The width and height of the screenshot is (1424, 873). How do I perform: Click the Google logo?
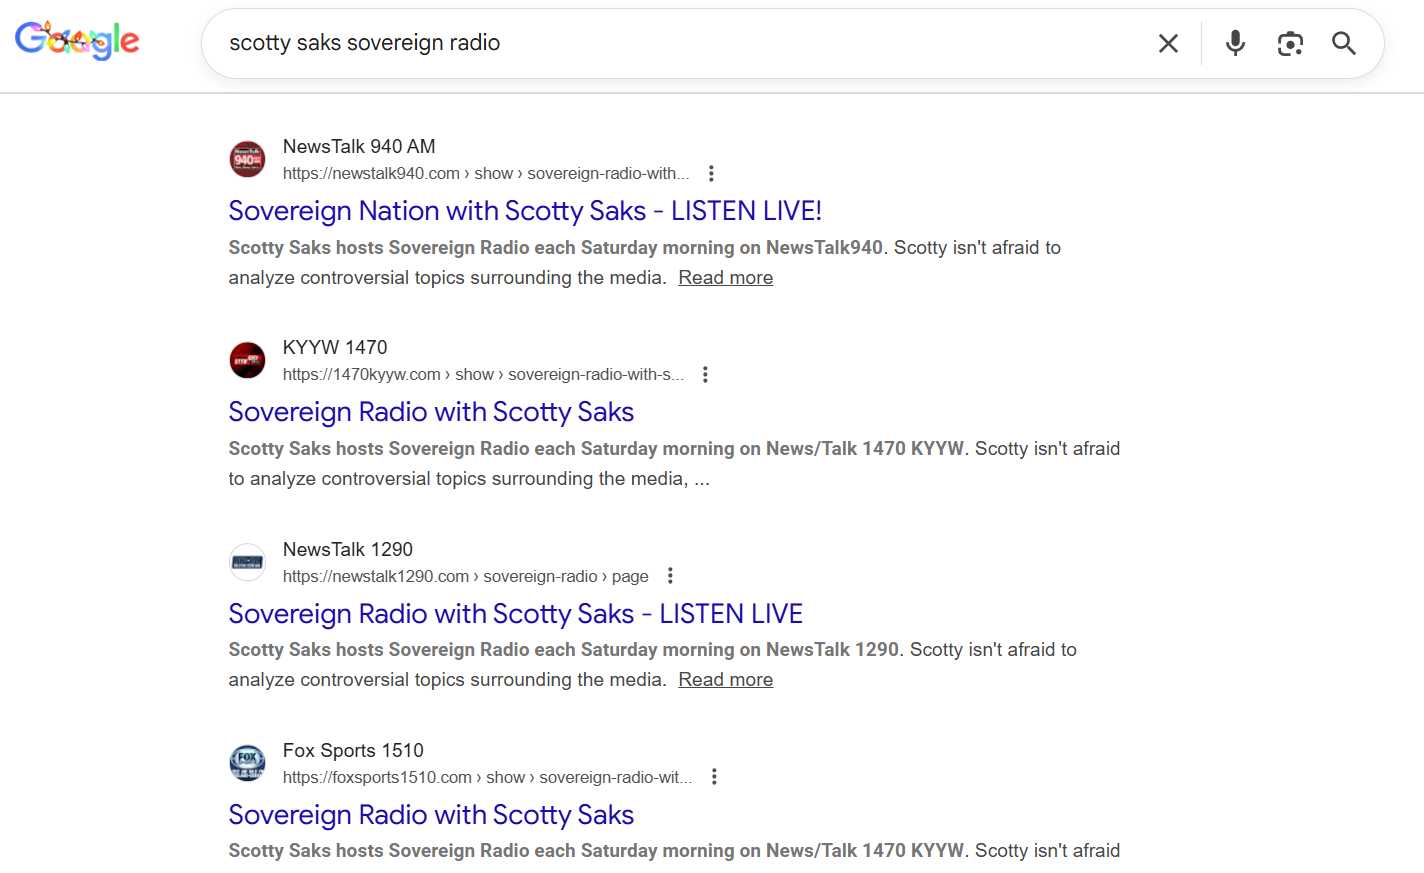pos(77,40)
